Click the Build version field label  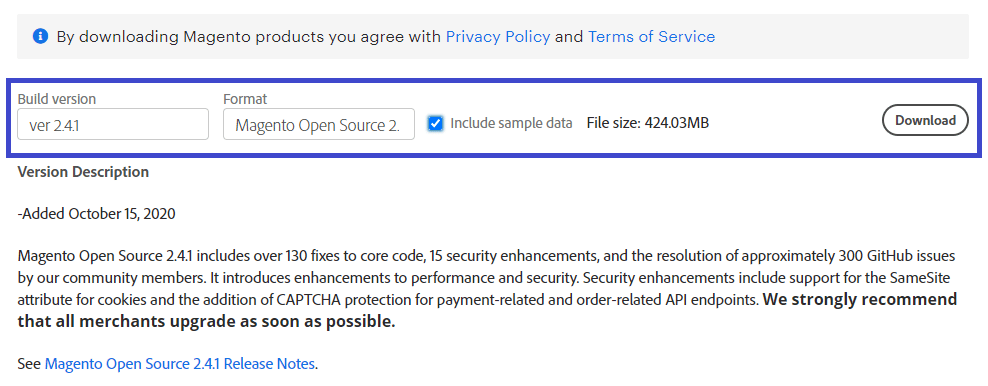[x=57, y=99]
